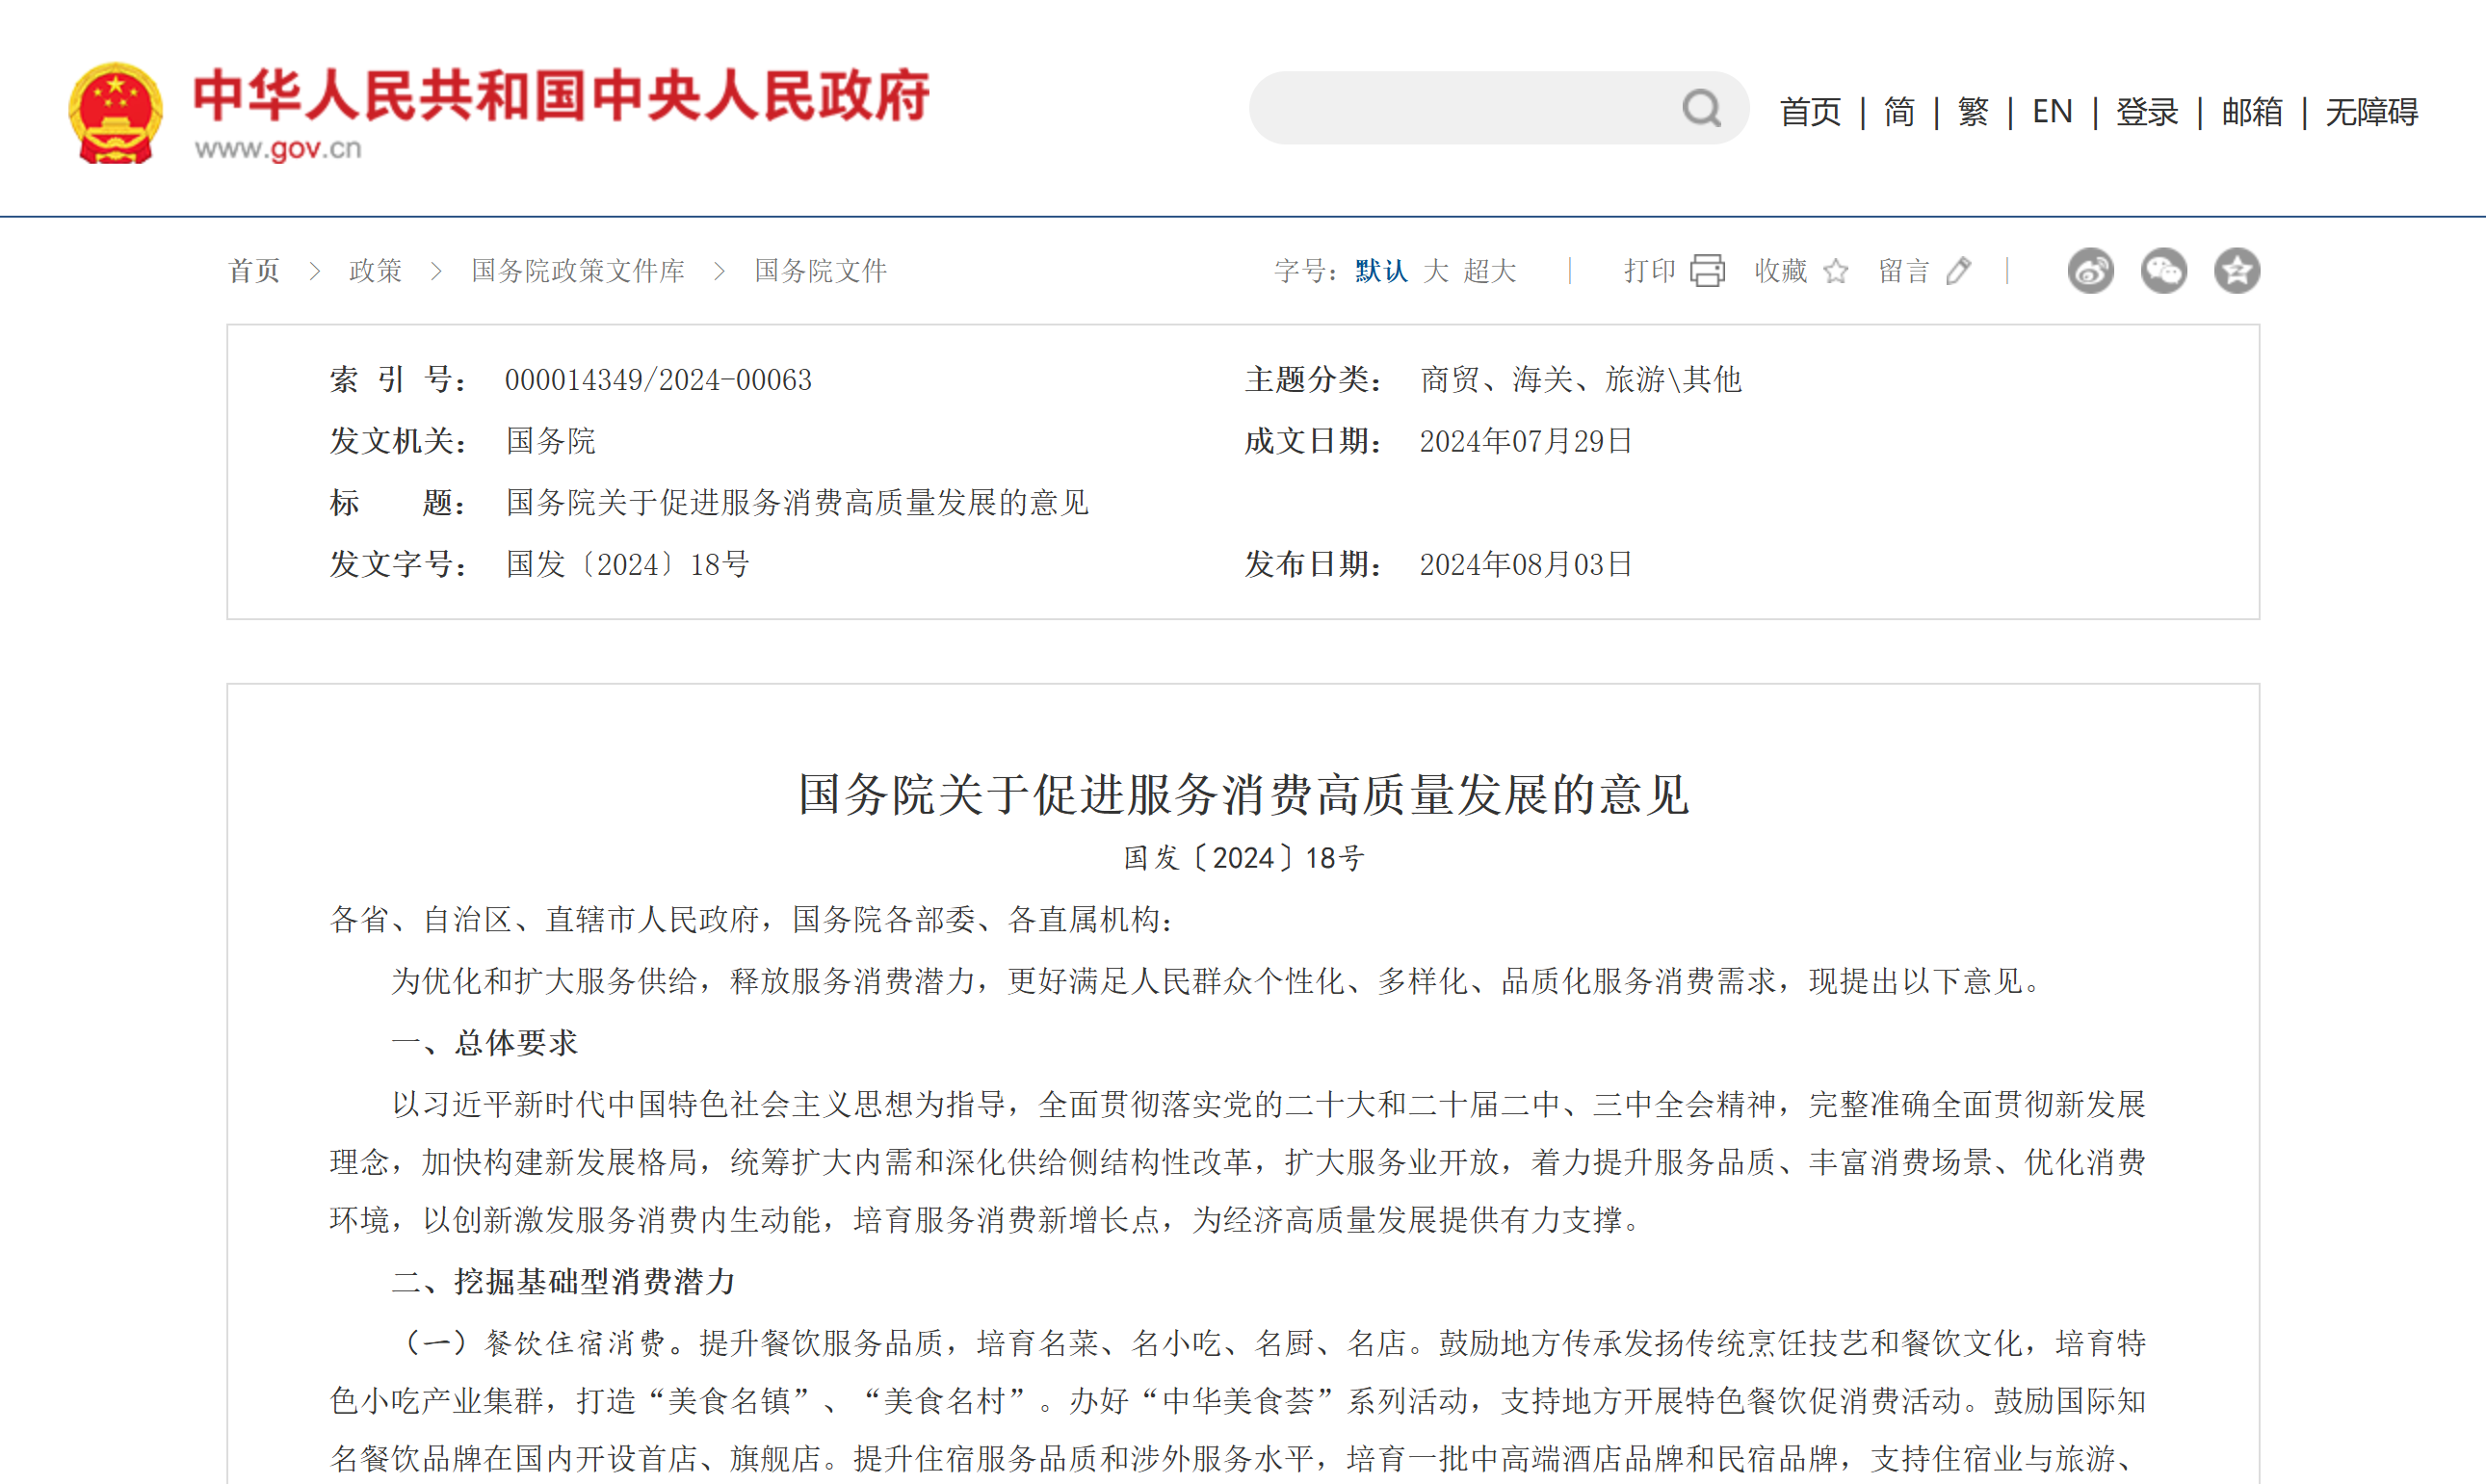The width and height of the screenshot is (2486, 1484).
Task: Select 默认 font size
Action: click(x=1381, y=271)
